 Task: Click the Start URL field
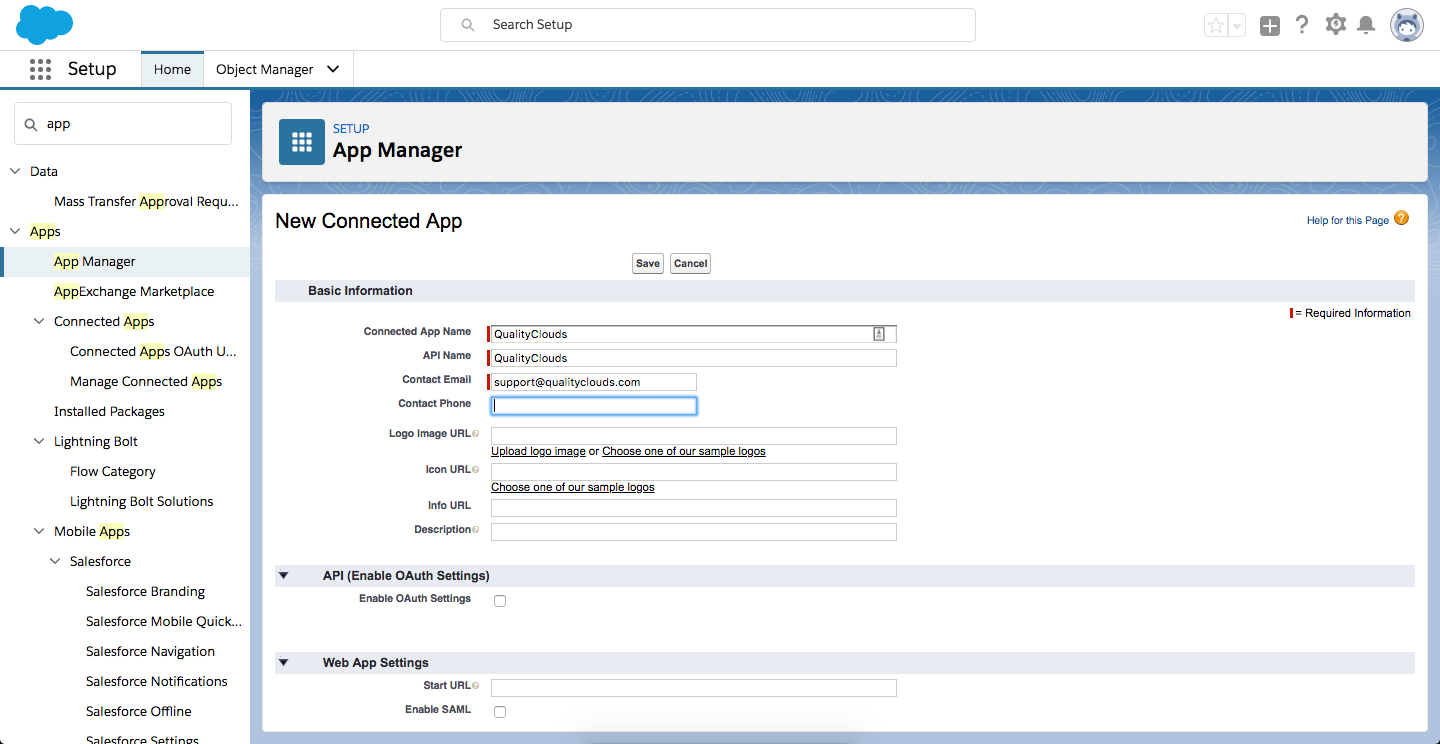point(694,688)
